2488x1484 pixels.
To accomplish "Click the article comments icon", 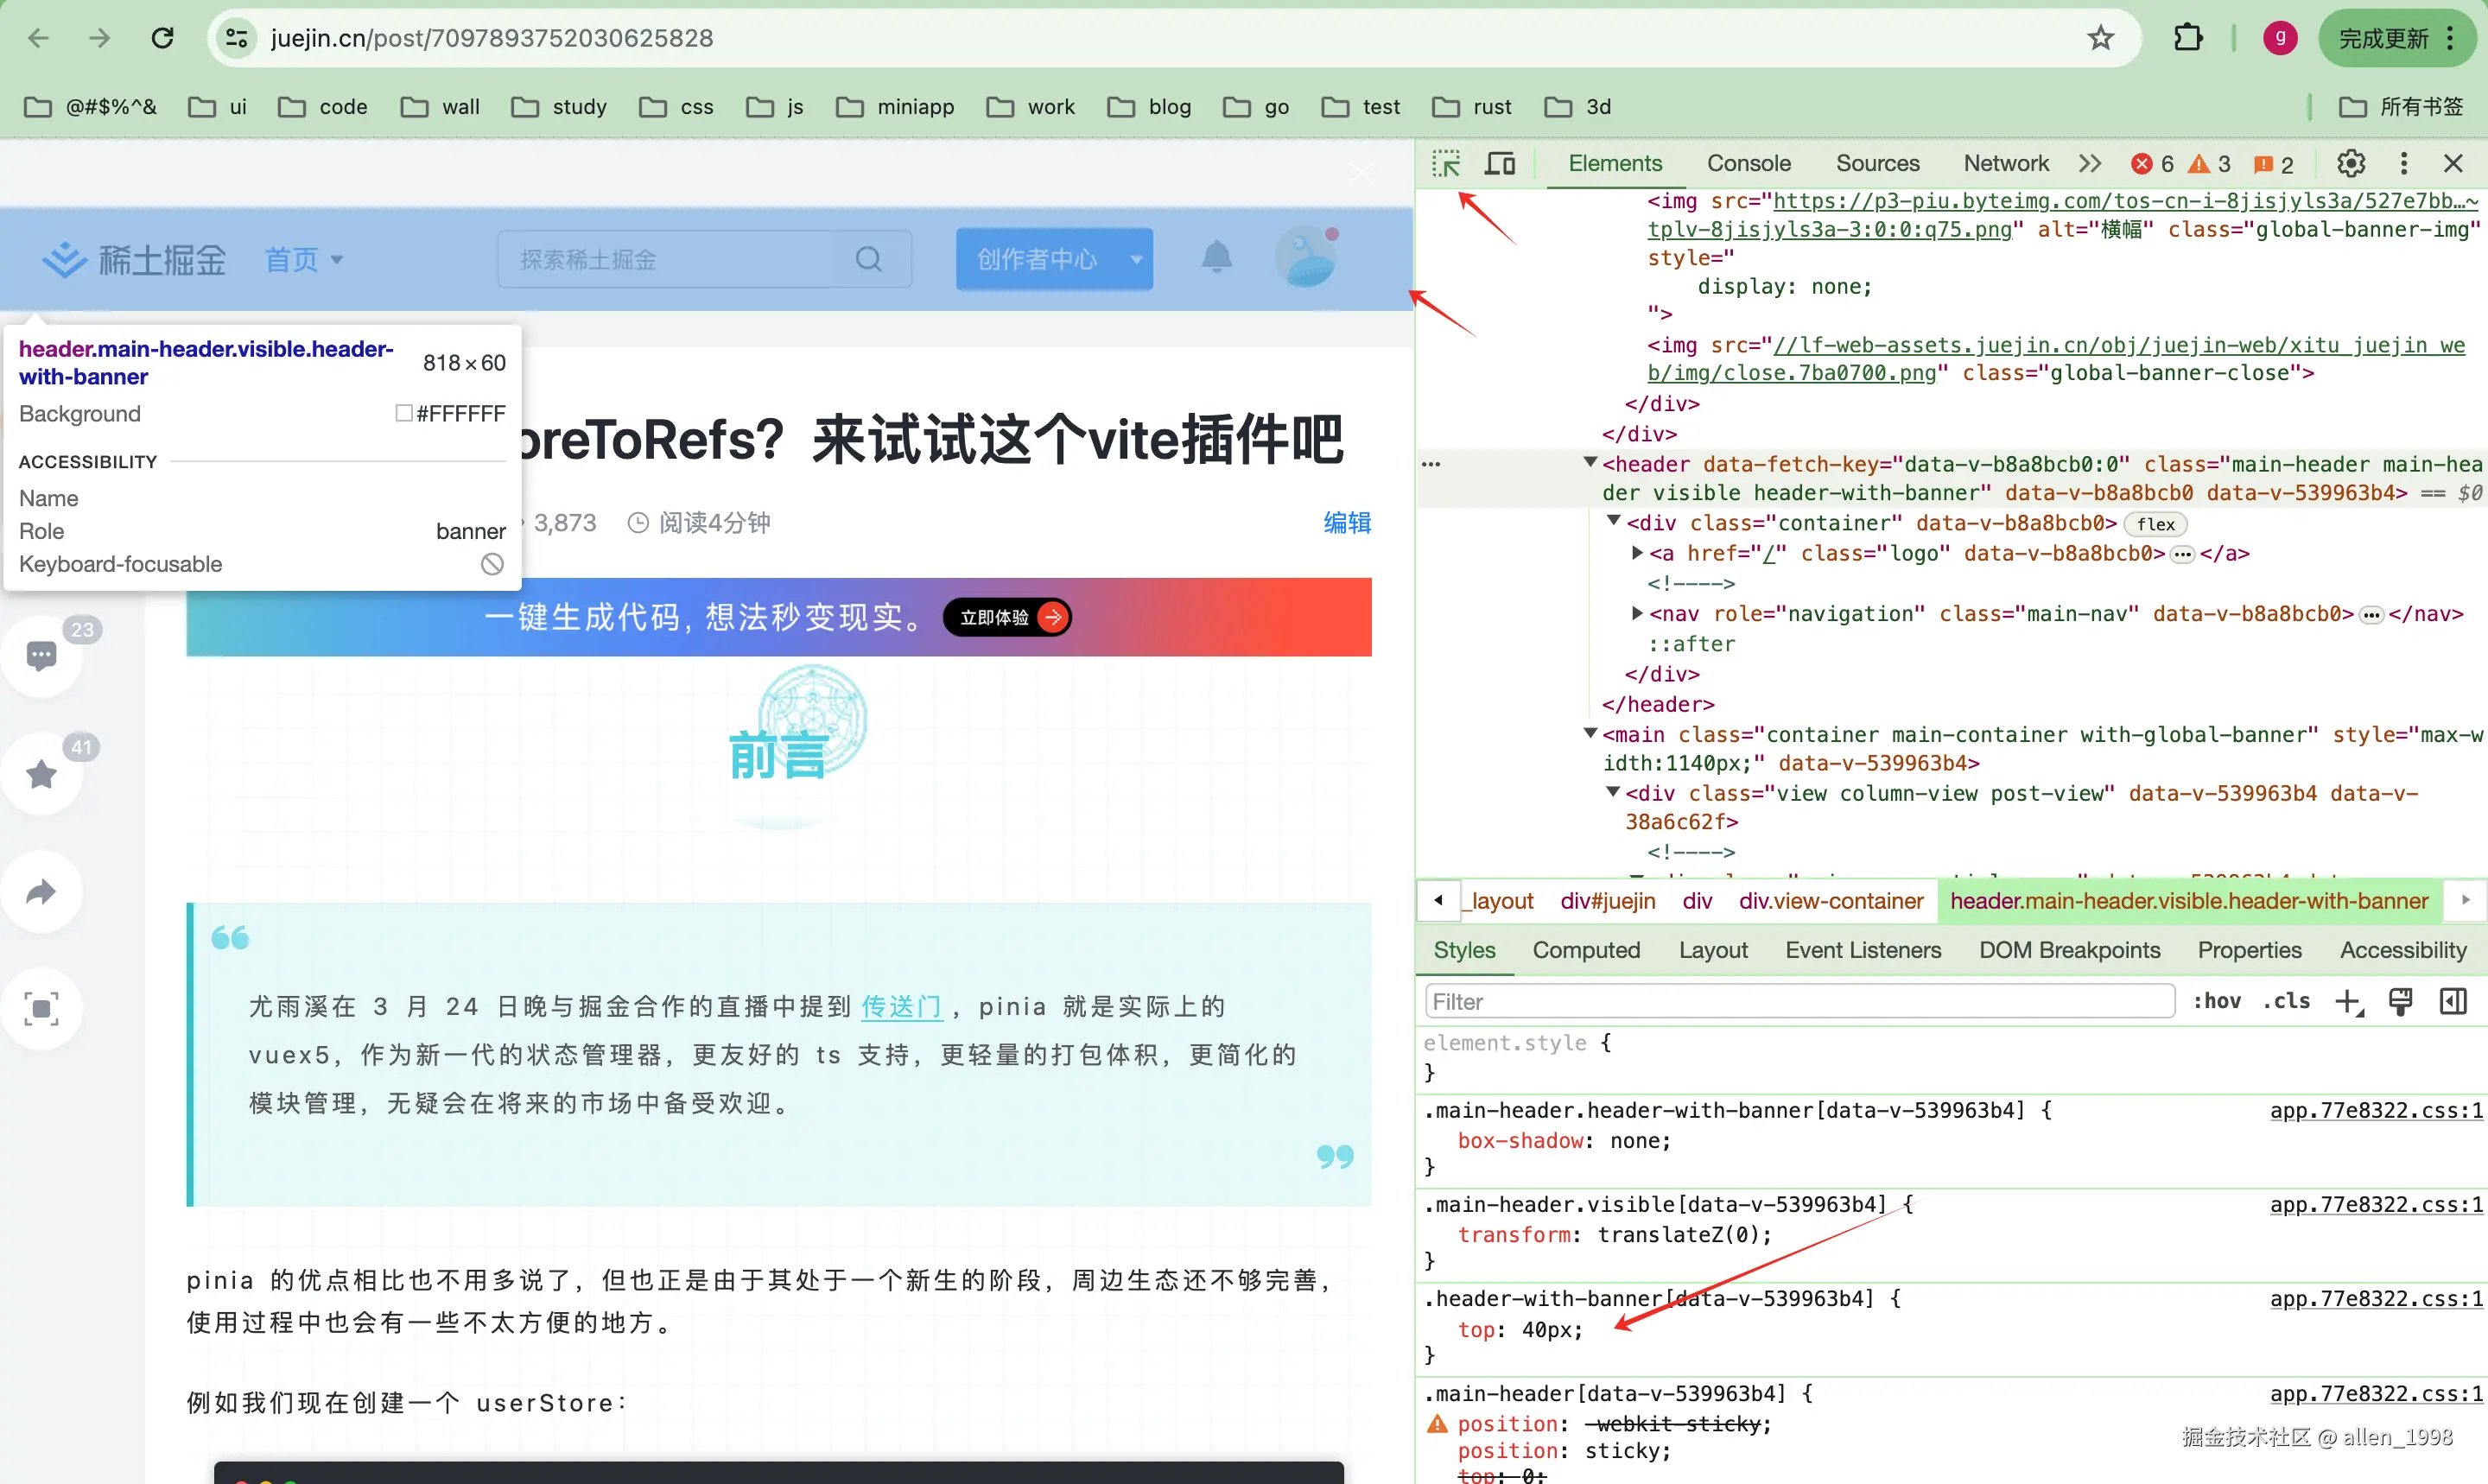I will coord(42,656).
